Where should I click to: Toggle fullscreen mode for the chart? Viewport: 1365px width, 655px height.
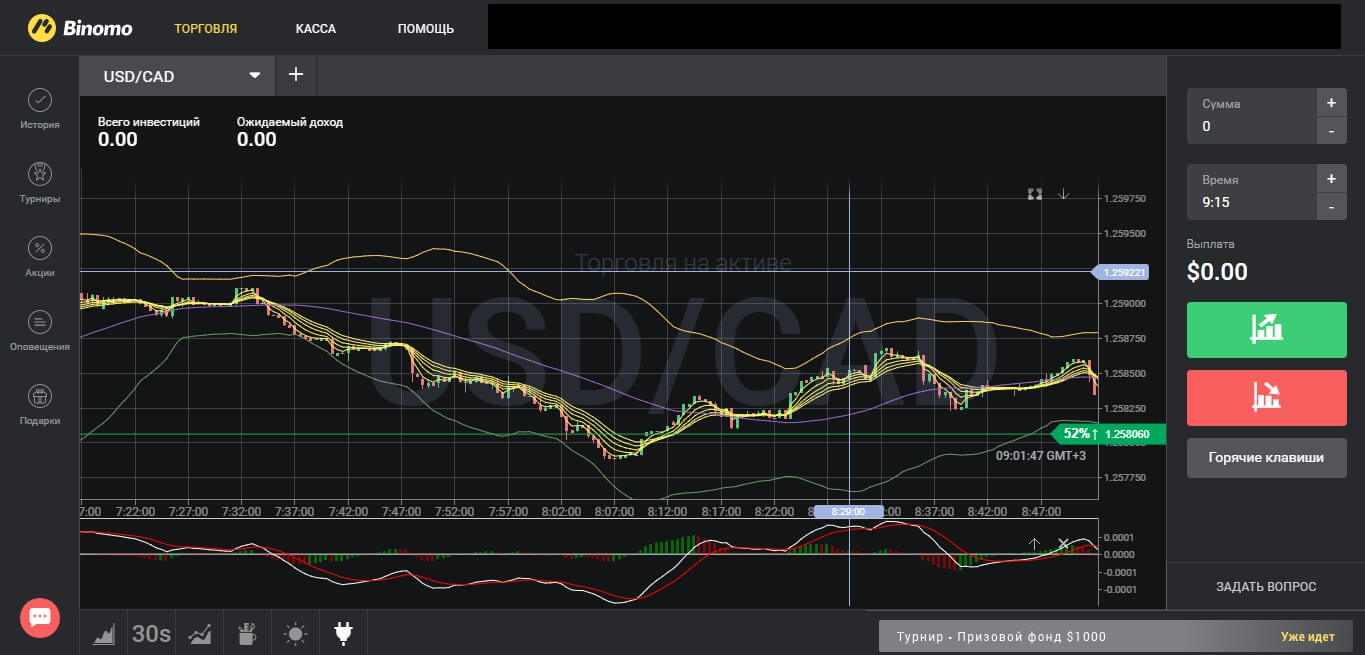tap(1035, 194)
